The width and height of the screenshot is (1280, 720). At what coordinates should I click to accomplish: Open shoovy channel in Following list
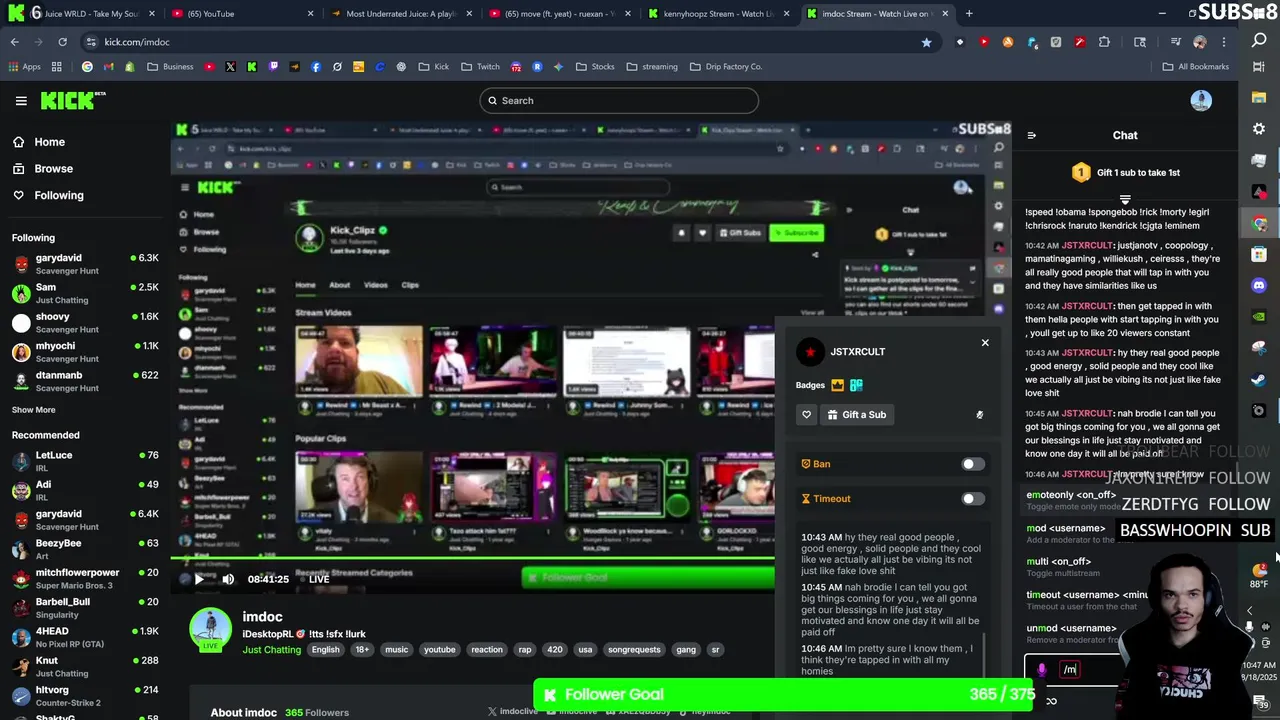[x=85, y=322]
